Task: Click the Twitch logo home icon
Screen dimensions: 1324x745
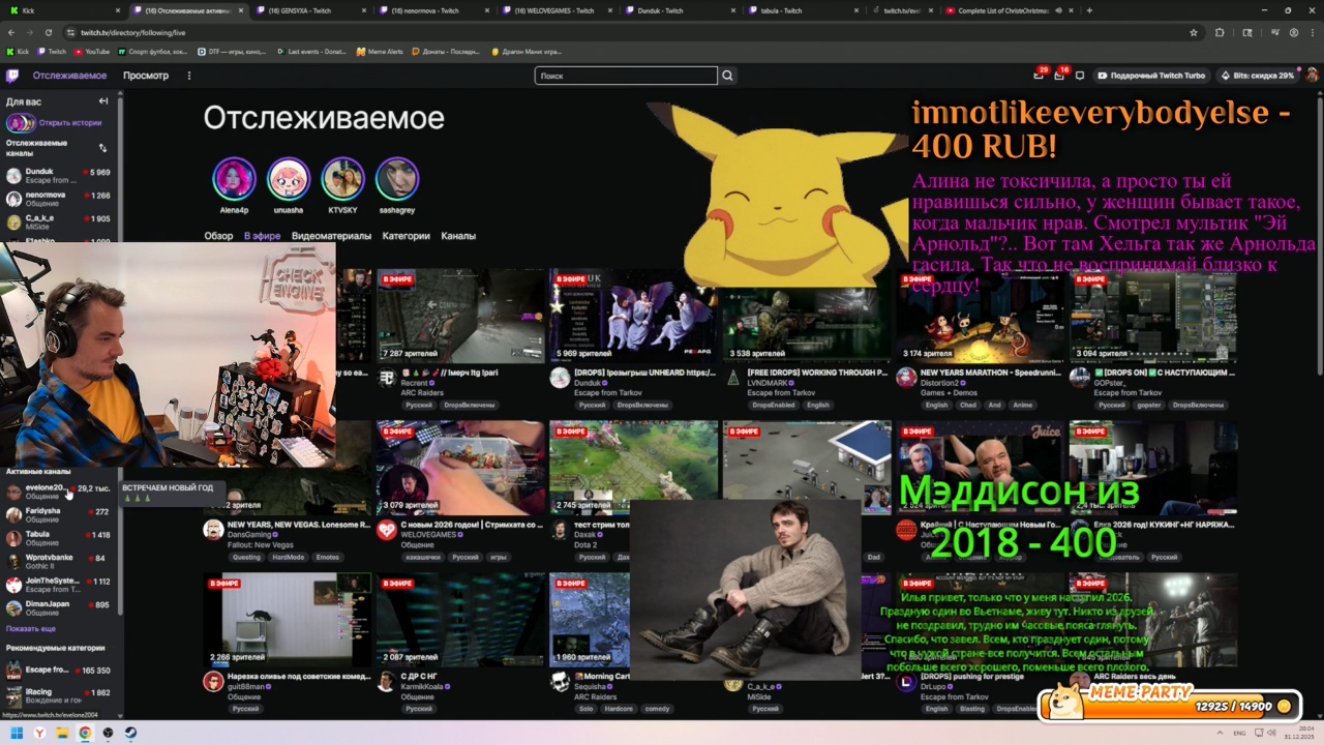Action: click(12, 76)
